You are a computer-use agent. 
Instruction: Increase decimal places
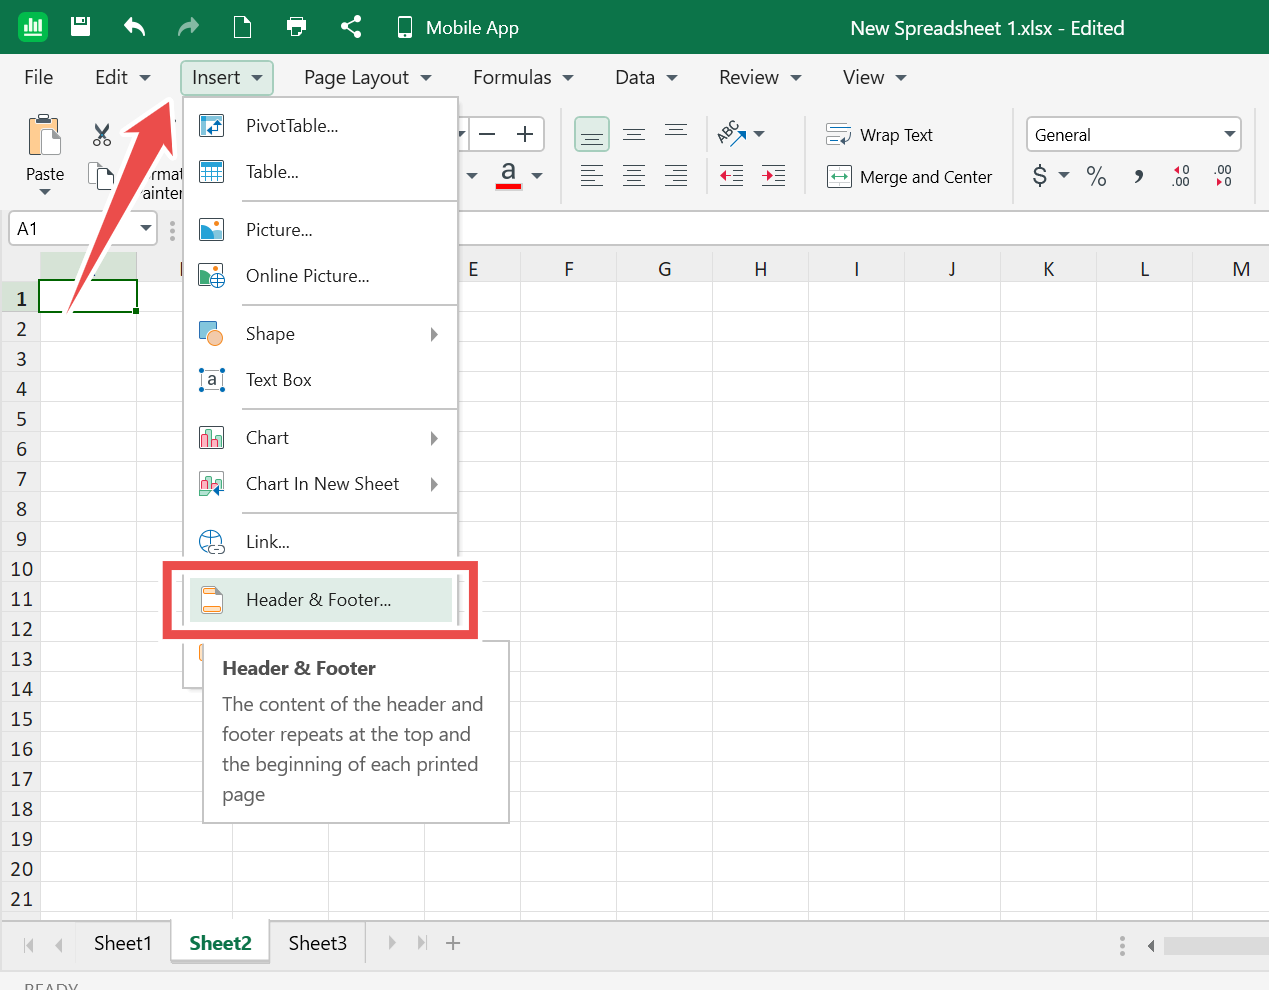point(1181,176)
